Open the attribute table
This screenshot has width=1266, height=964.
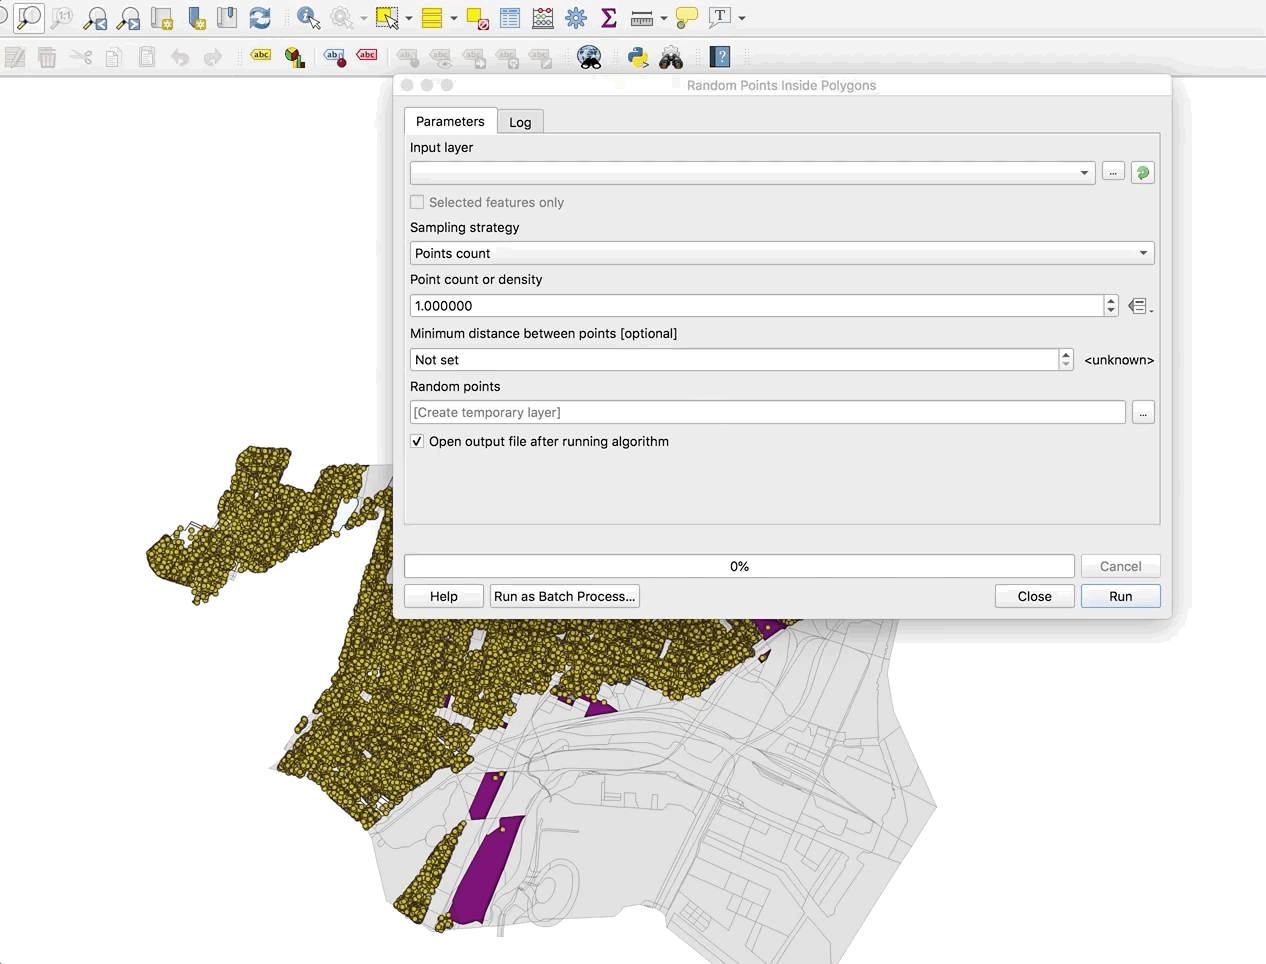(x=510, y=18)
